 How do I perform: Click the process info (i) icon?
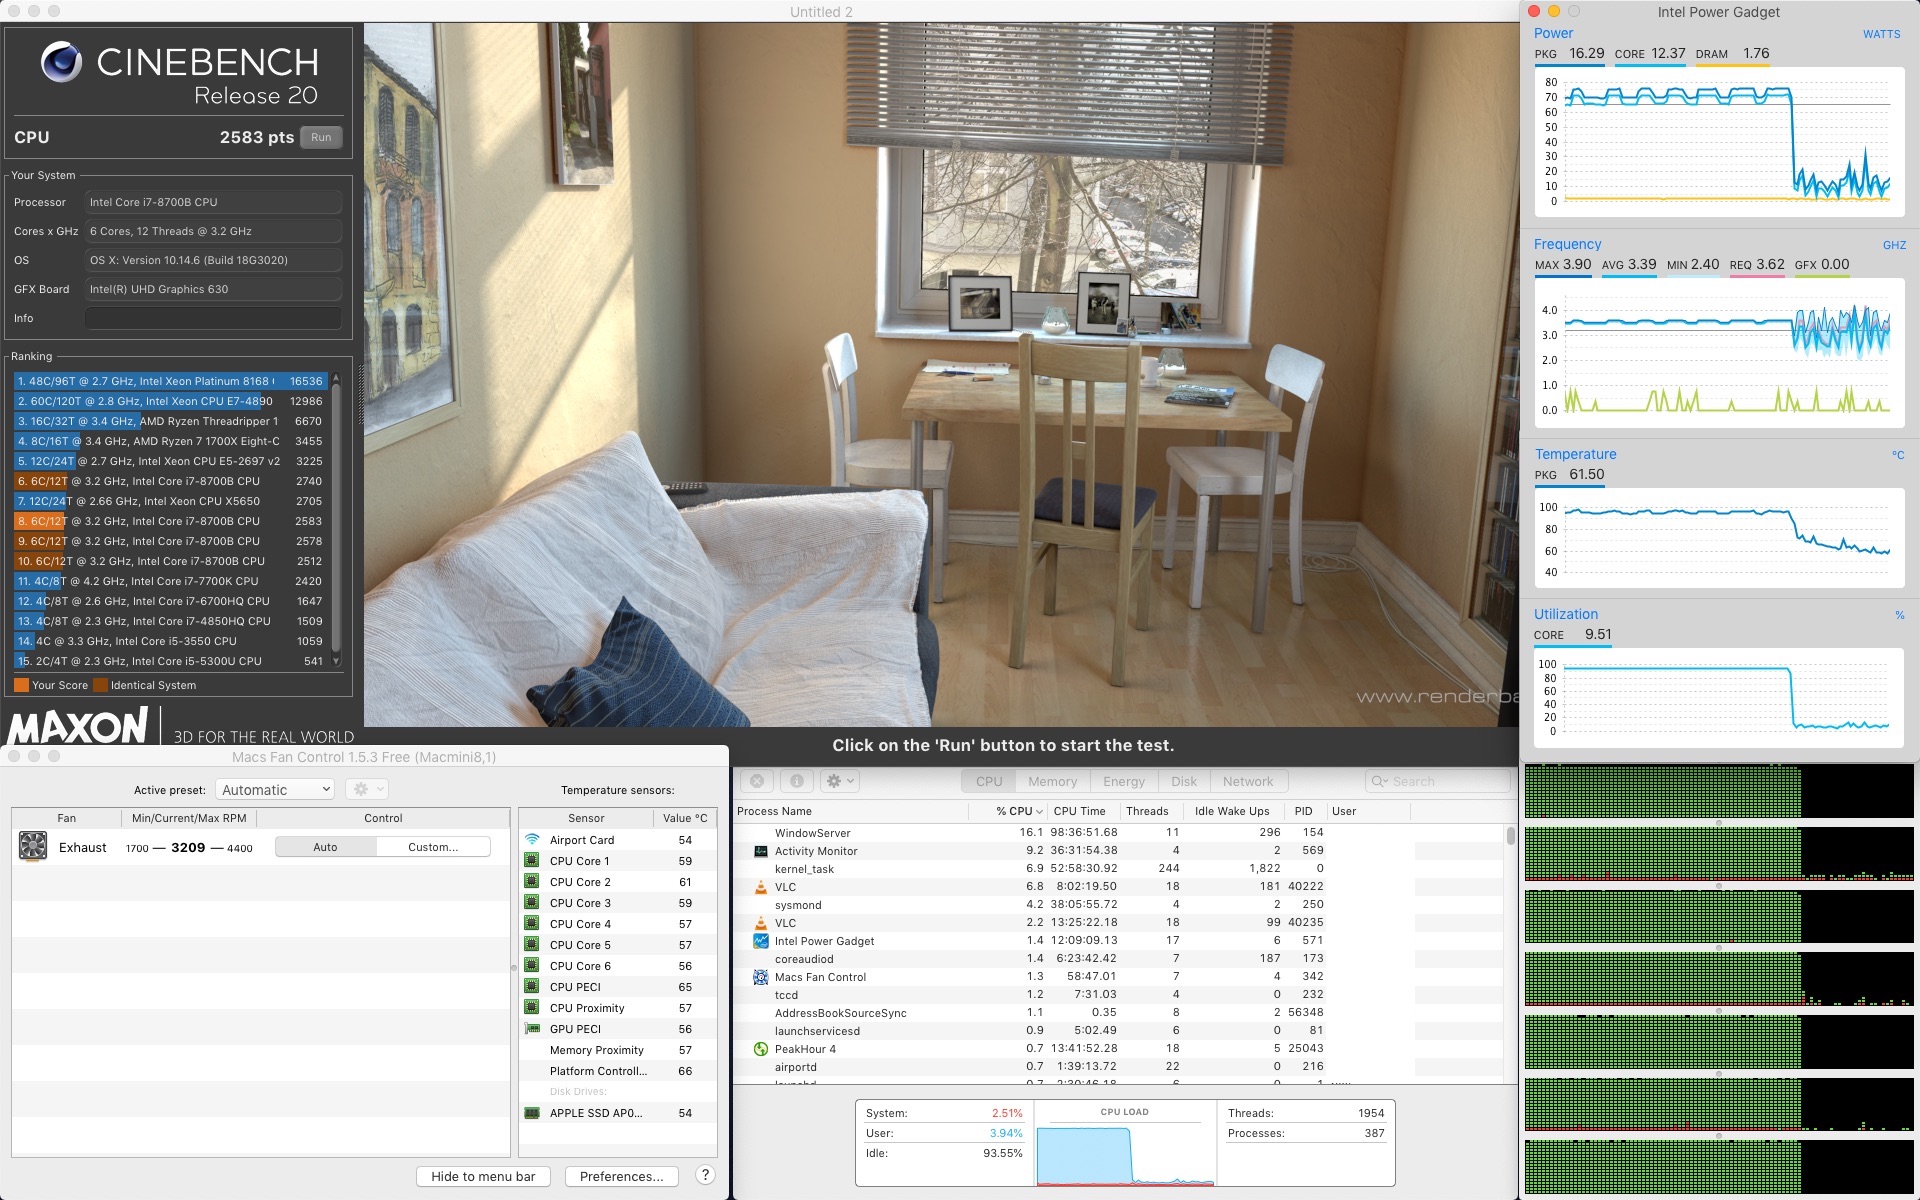(796, 781)
